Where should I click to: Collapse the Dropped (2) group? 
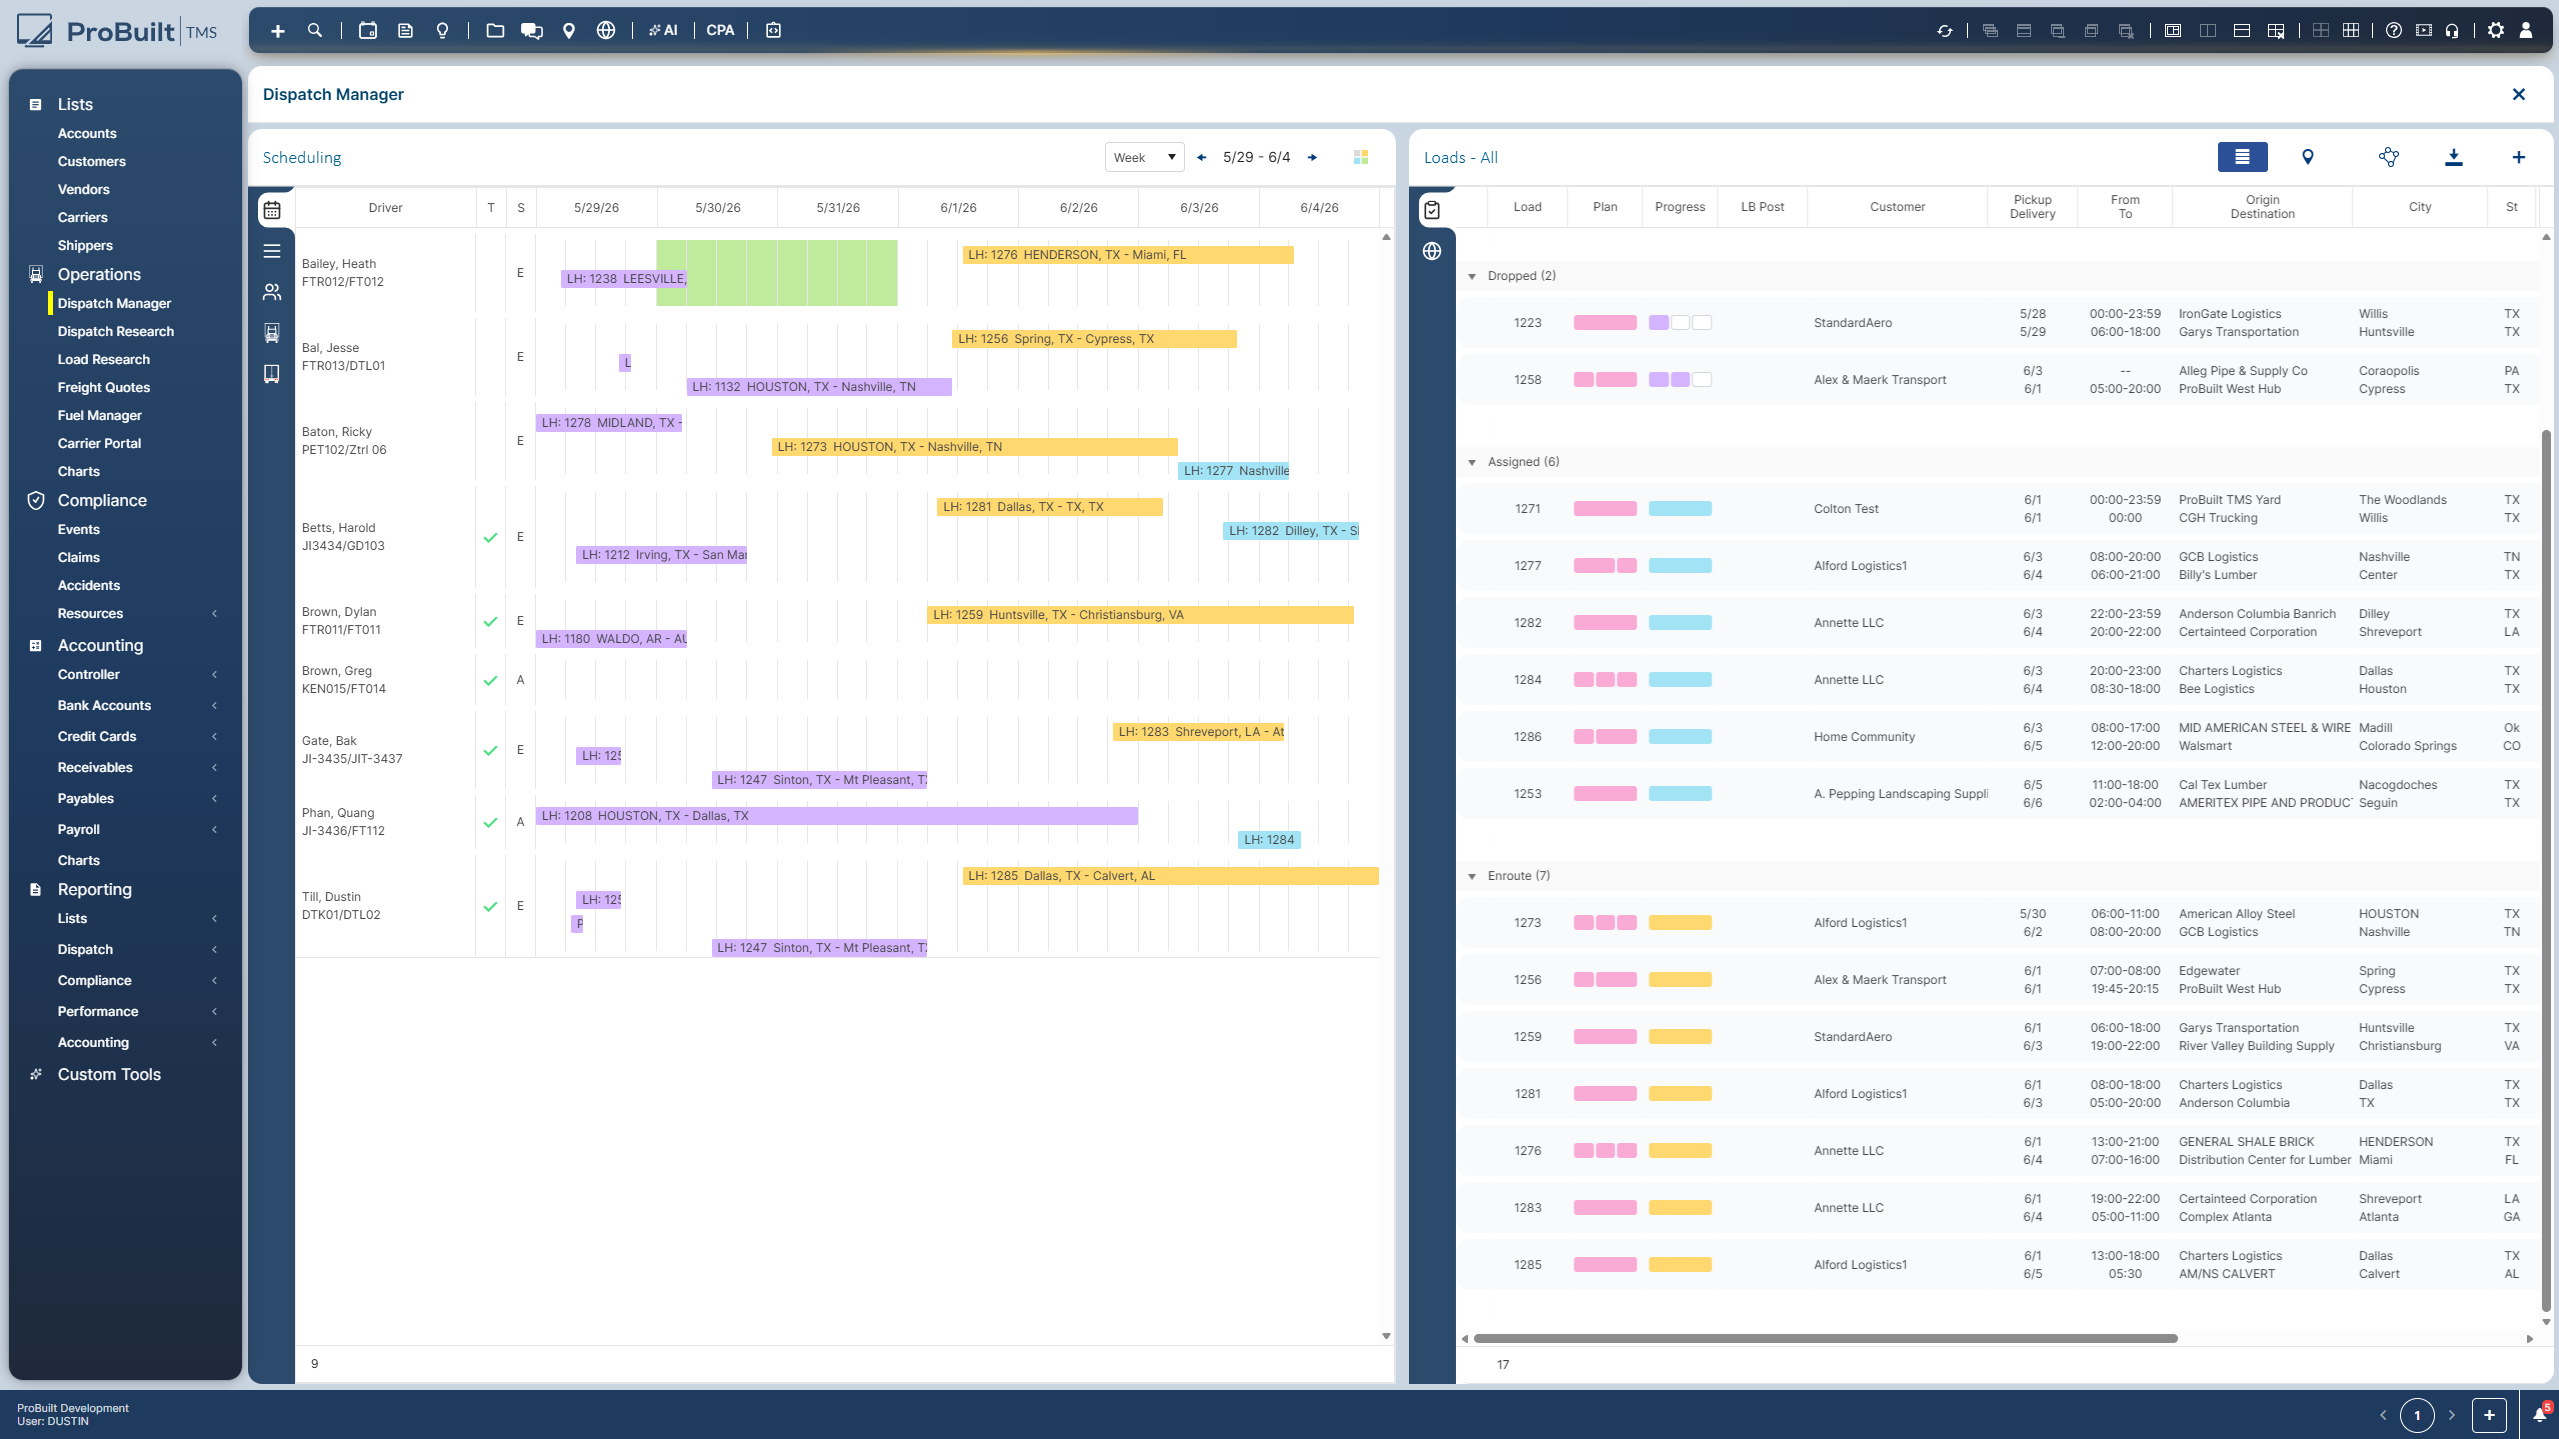[x=1472, y=276]
